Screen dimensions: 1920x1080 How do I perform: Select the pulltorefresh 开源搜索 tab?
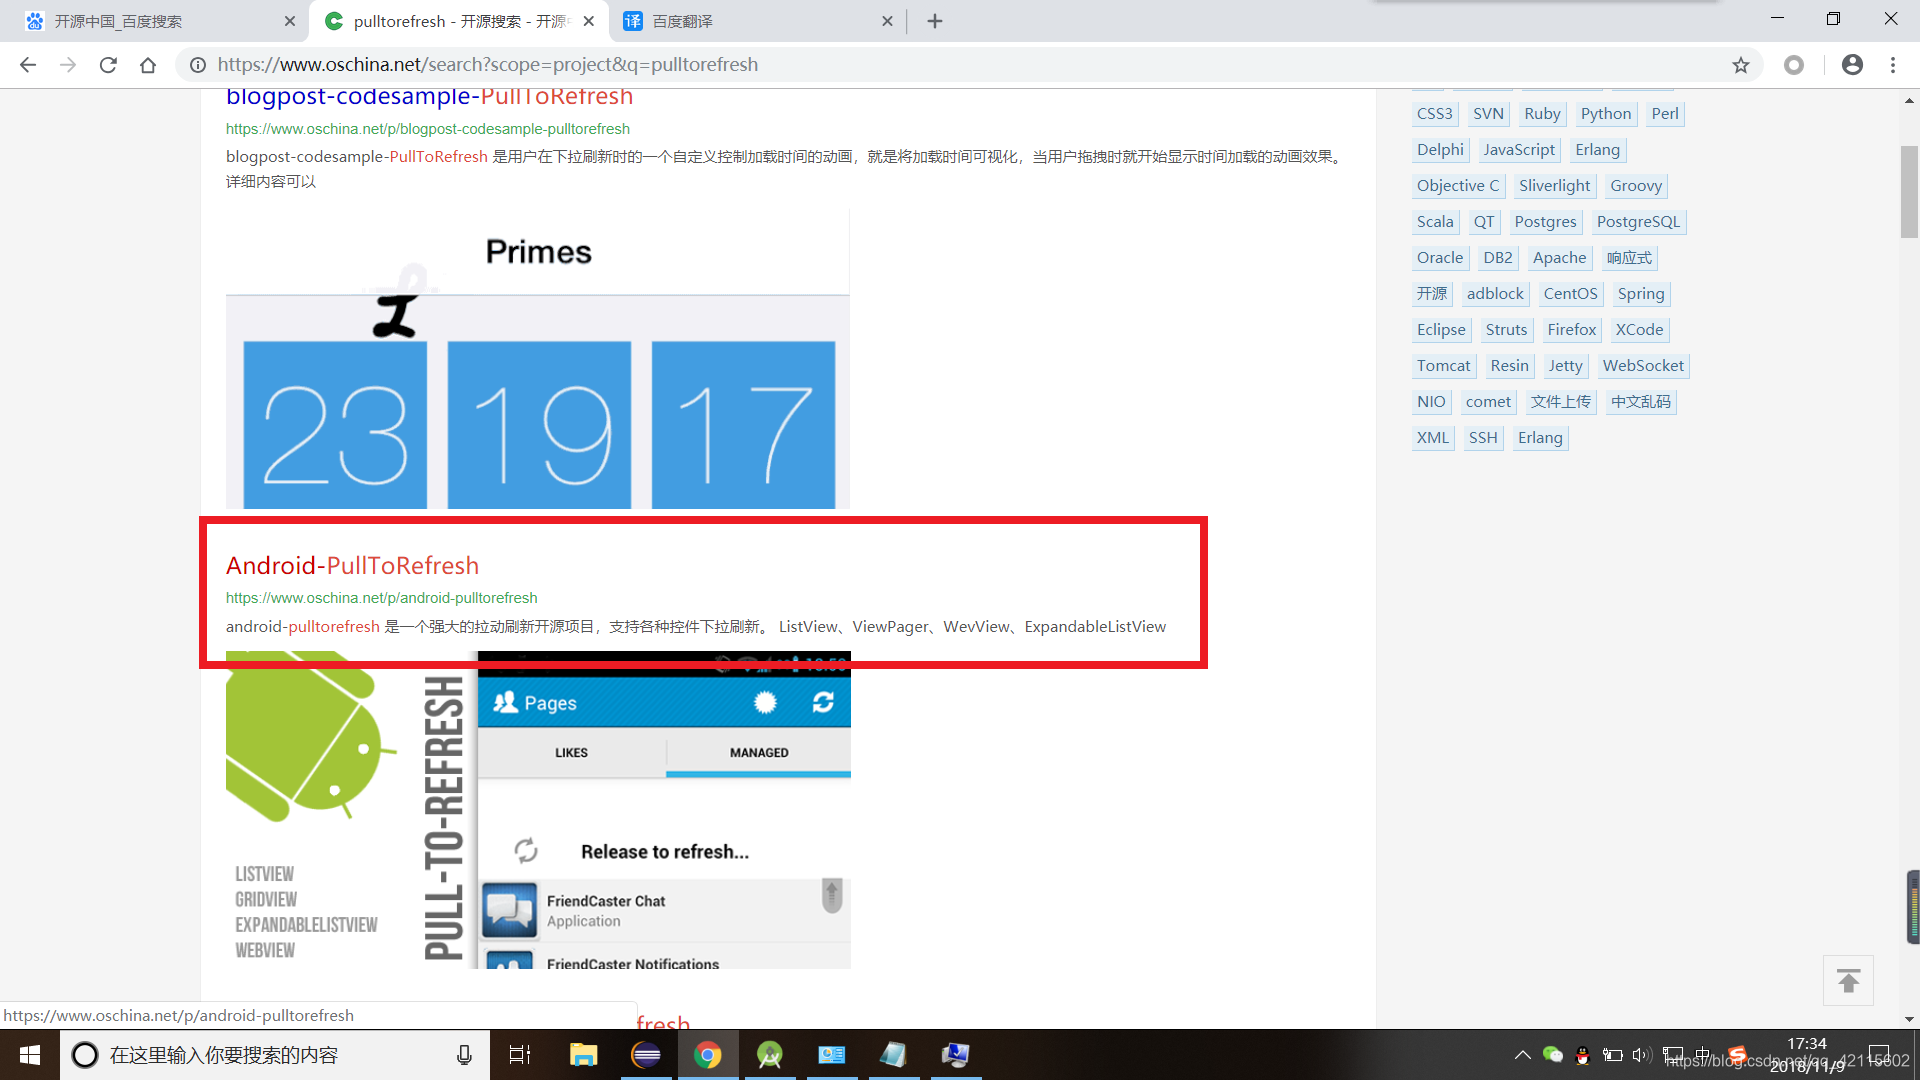(460, 21)
